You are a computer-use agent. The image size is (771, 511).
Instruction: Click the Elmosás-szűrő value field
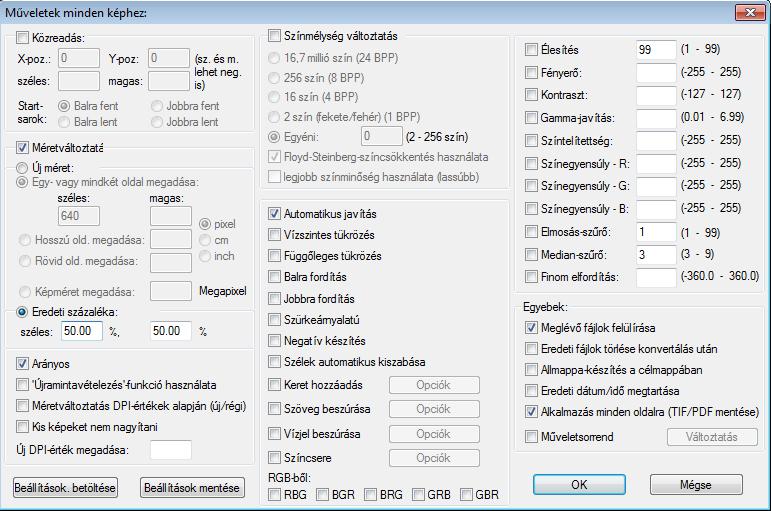(x=656, y=232)
